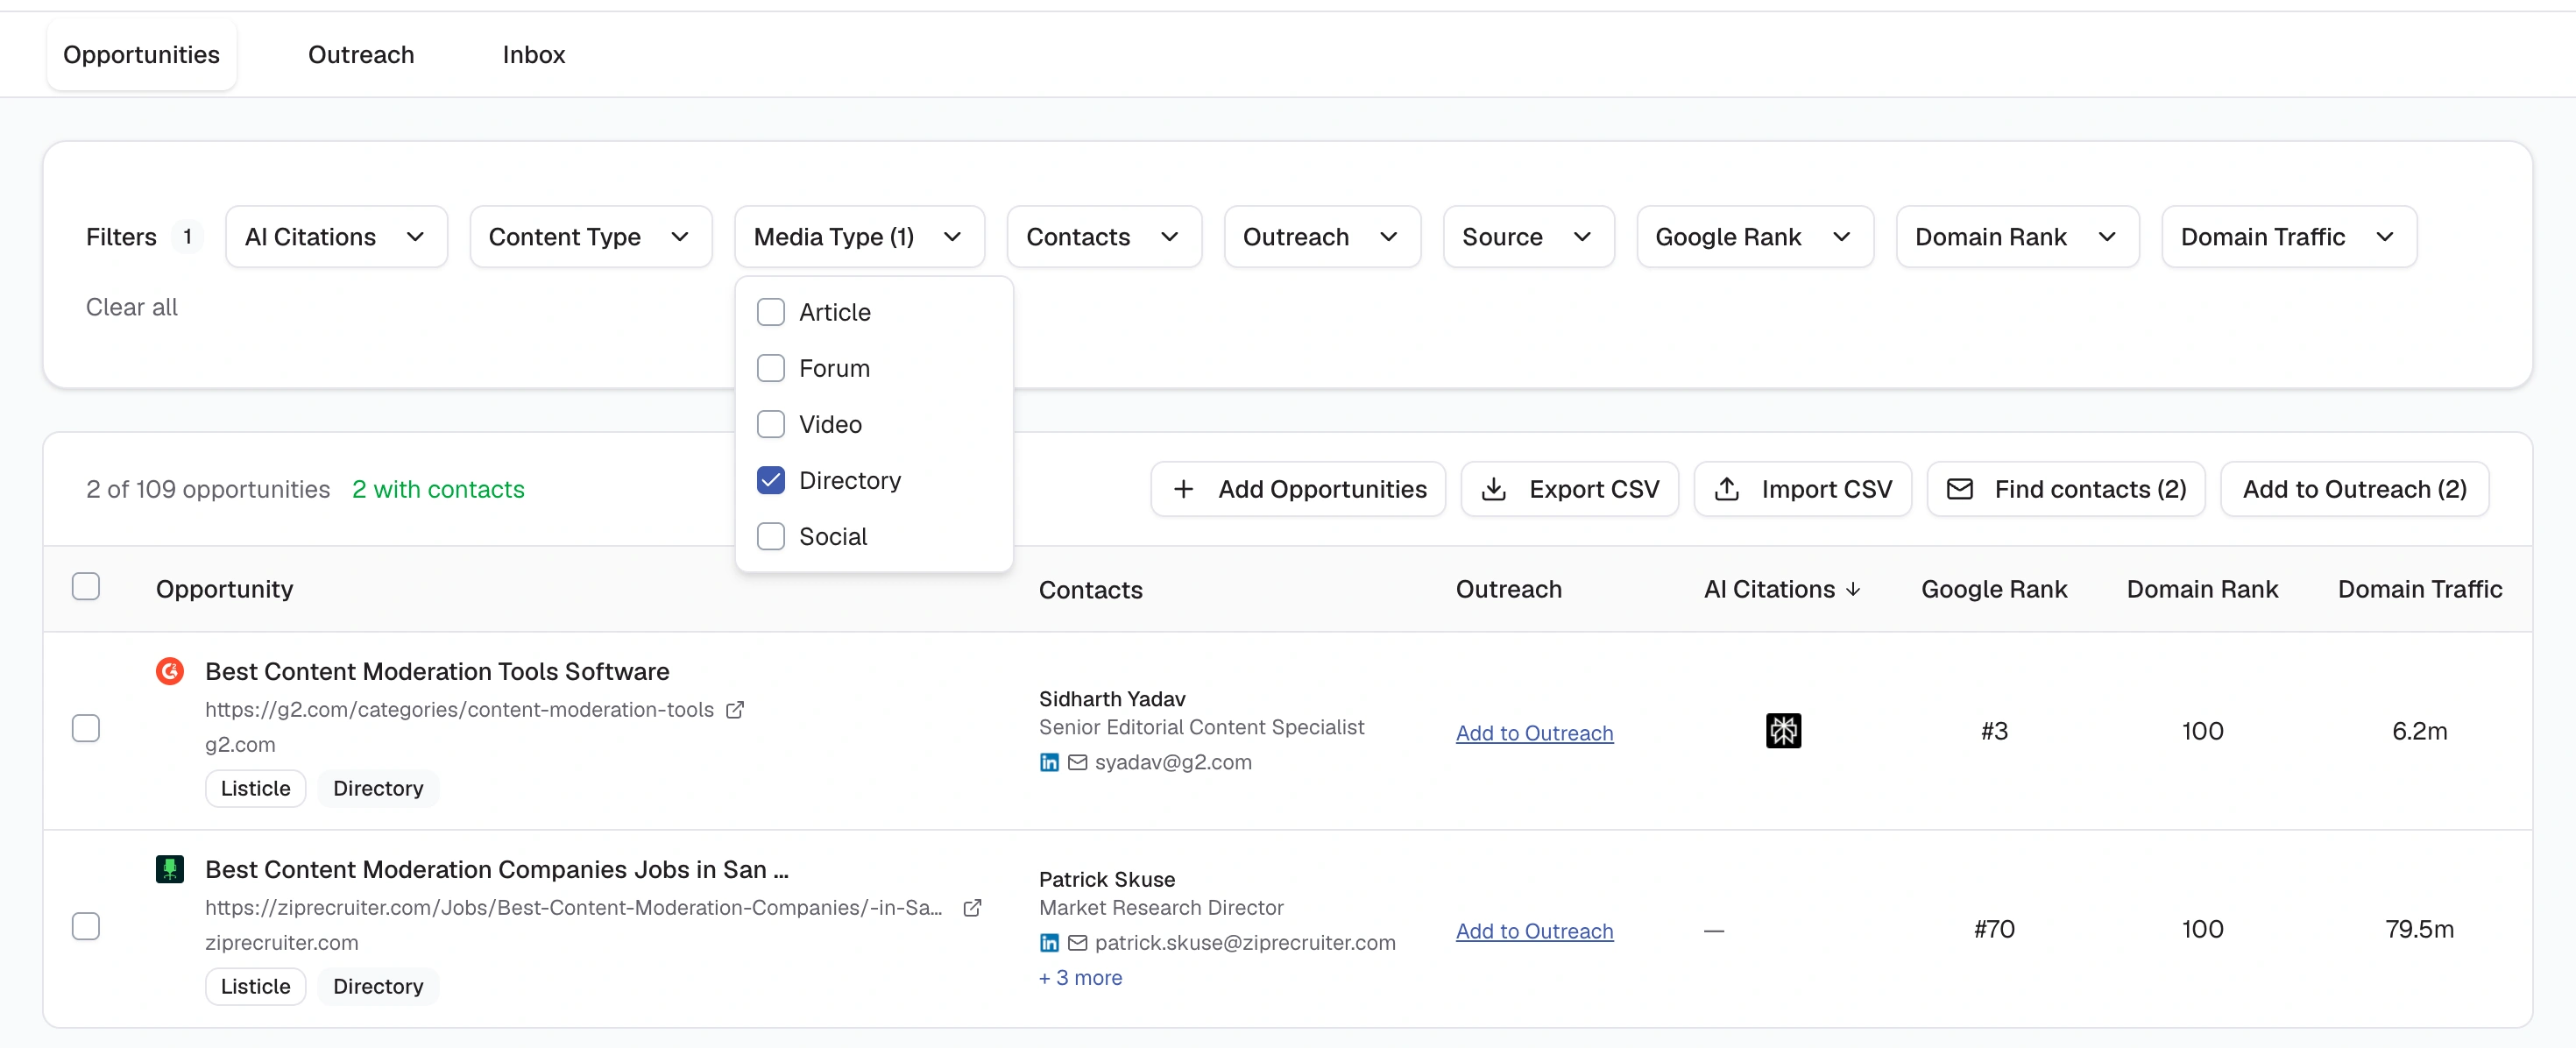Click Sidharth Yadav's LinkedIn icon
Screen dimensions: 2576x1048
(1049, 762)
